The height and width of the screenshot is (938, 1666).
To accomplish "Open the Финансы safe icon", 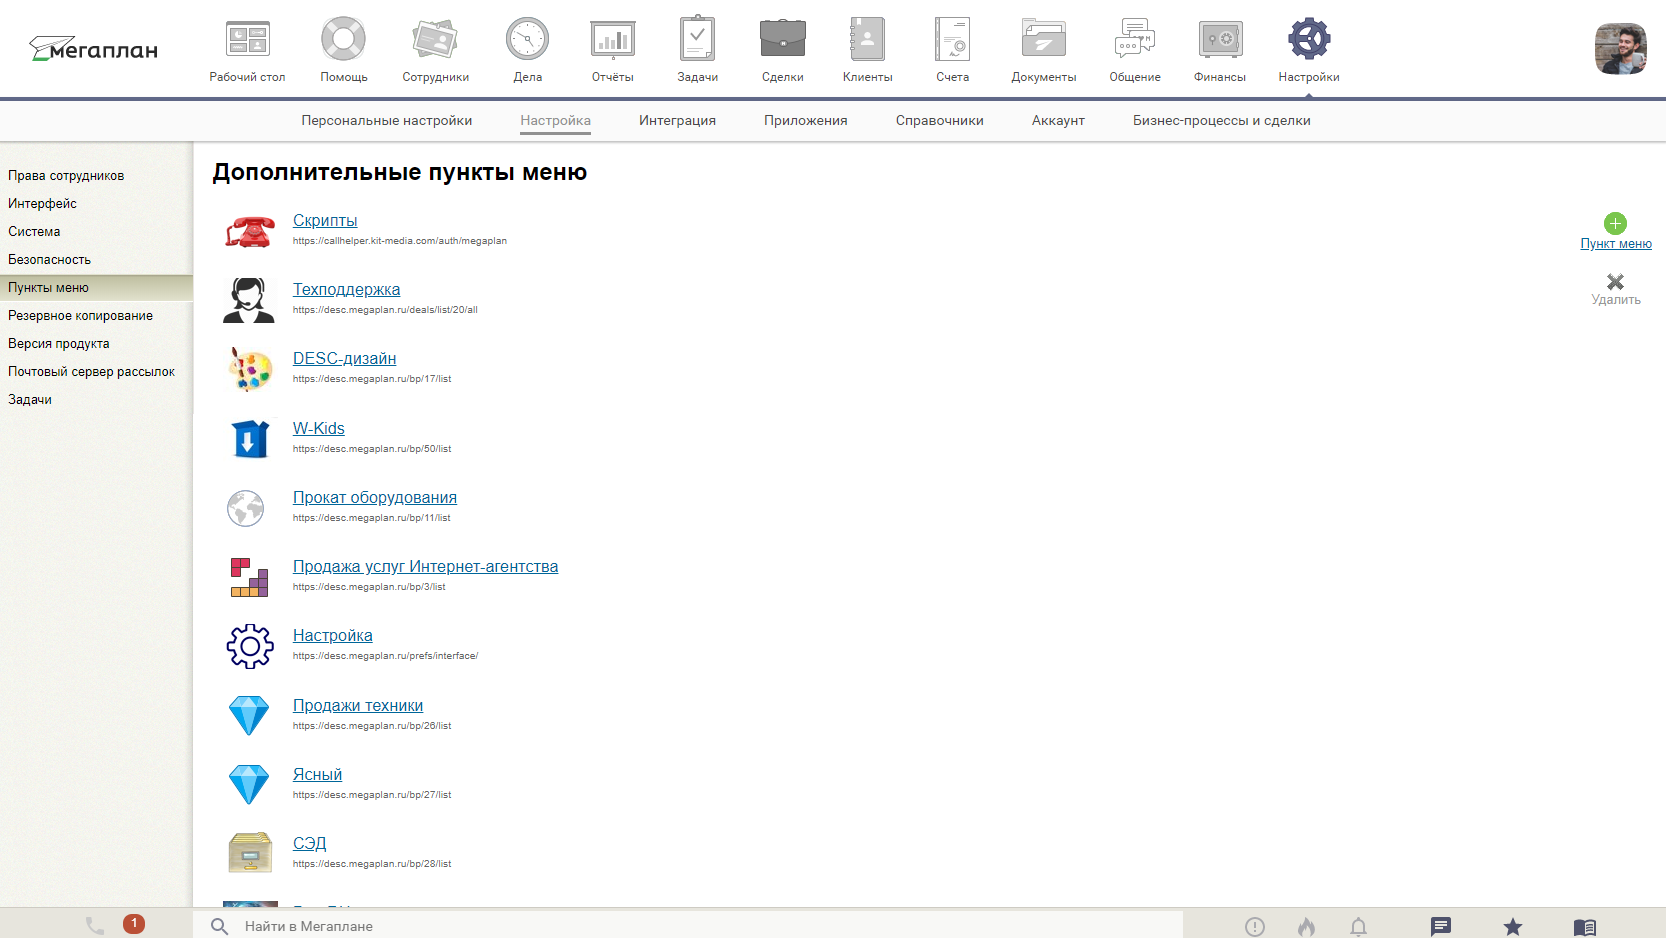I will (x=1220, y=39).
